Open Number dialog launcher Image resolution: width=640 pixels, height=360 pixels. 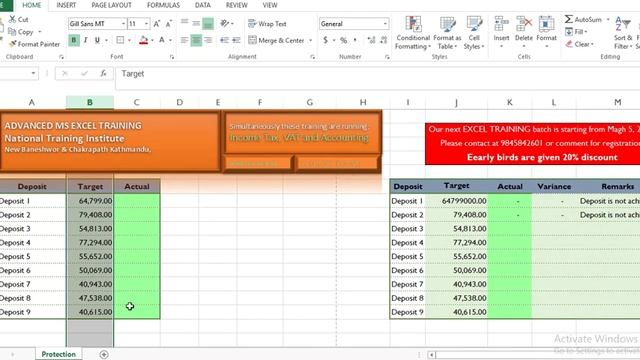coord(387,57)
